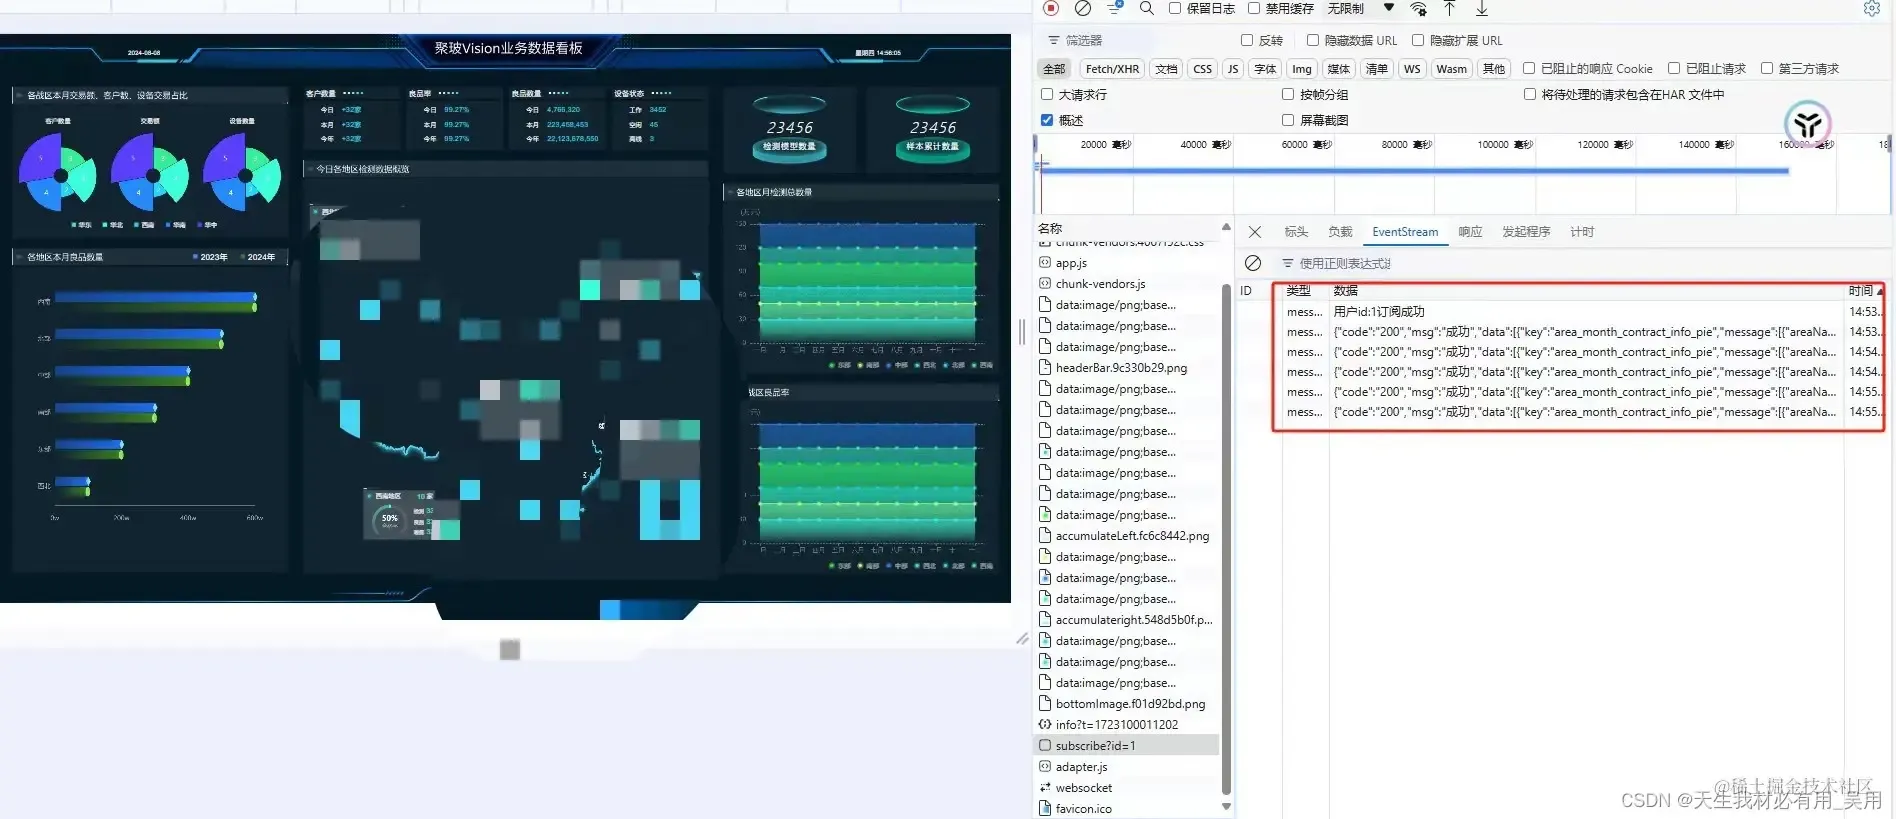Image resolution: width=1896 pixels, height=819 pixels.
Task: Open the 无限制 throttling dropdown
Action: 1360,8
